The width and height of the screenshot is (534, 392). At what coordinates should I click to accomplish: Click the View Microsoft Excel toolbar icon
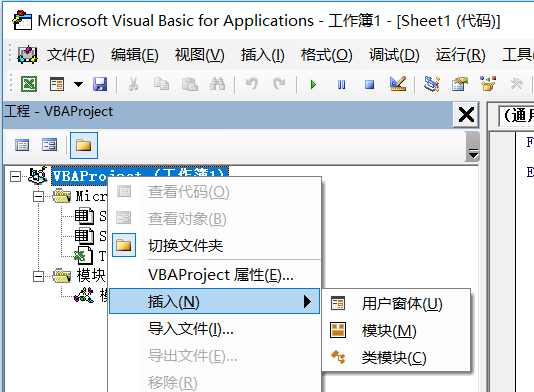pyautogui.click(x=29, y=84)
